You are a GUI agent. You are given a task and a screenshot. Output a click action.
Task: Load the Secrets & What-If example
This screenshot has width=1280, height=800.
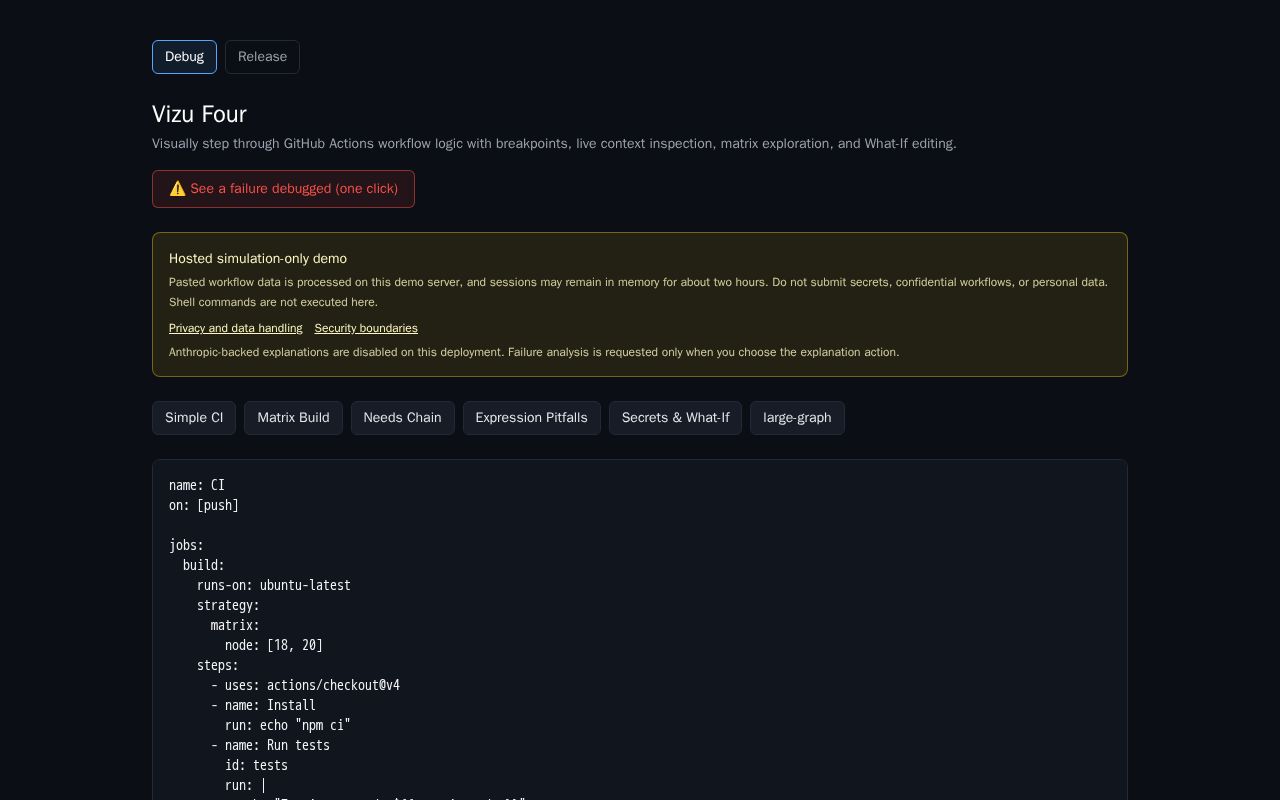coord(675,418)
